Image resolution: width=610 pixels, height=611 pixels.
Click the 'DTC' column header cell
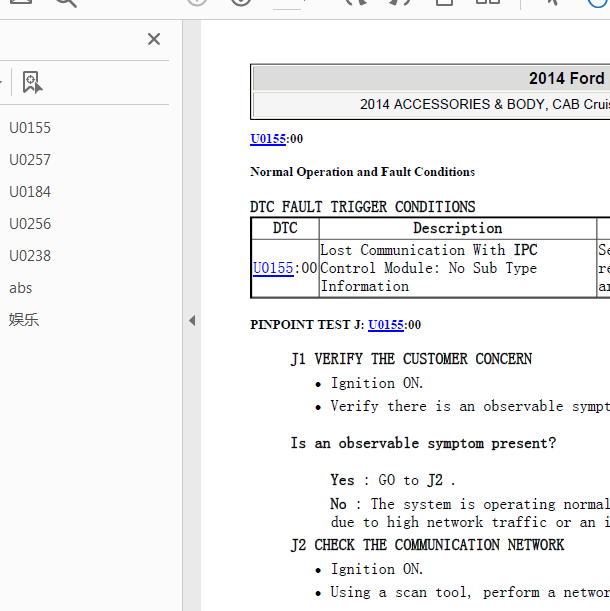285,228
